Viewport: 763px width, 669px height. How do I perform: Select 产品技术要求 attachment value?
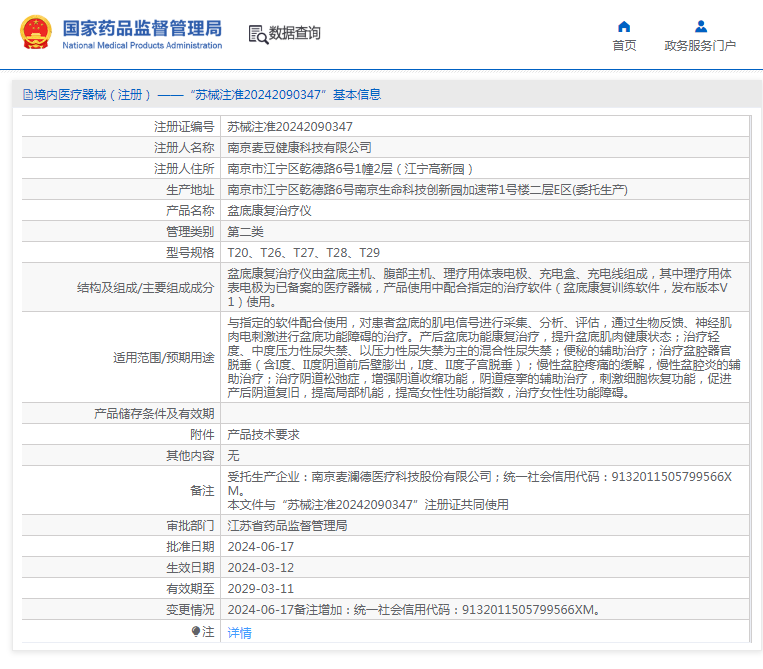pyautogui.click(x=263, y=434)
